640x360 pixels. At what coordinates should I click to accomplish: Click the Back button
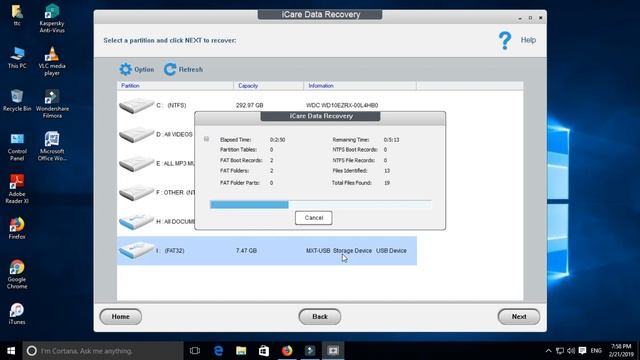pos(320,317)
